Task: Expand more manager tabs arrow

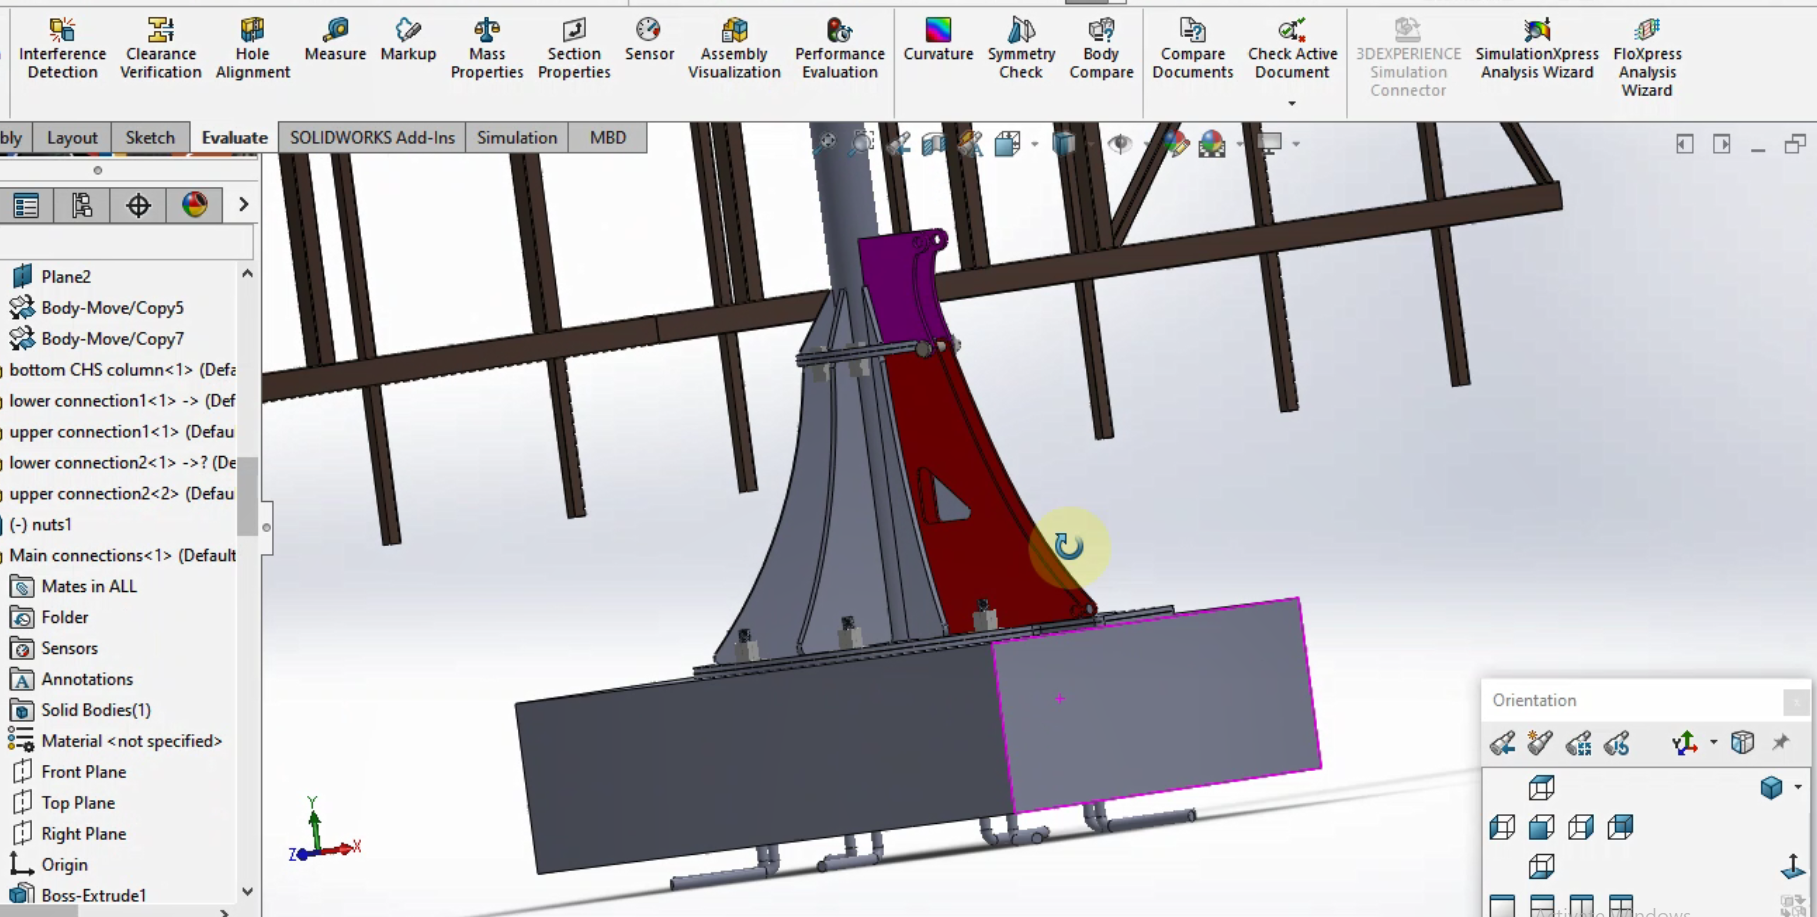Action: point(243,205)
